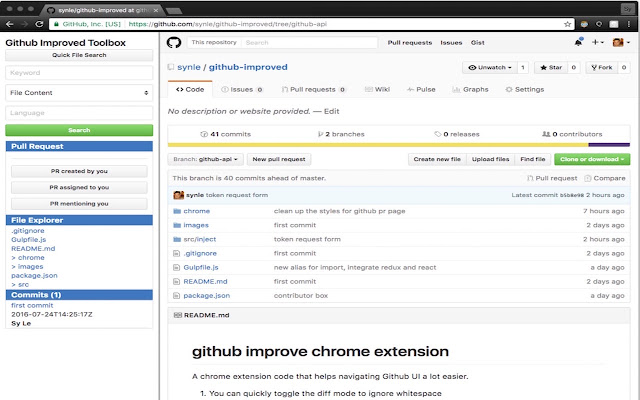Open package.json in toolbox File Explorer
Image resolution: width=640 pixels, height=400 pixels.
click(34, 276)
